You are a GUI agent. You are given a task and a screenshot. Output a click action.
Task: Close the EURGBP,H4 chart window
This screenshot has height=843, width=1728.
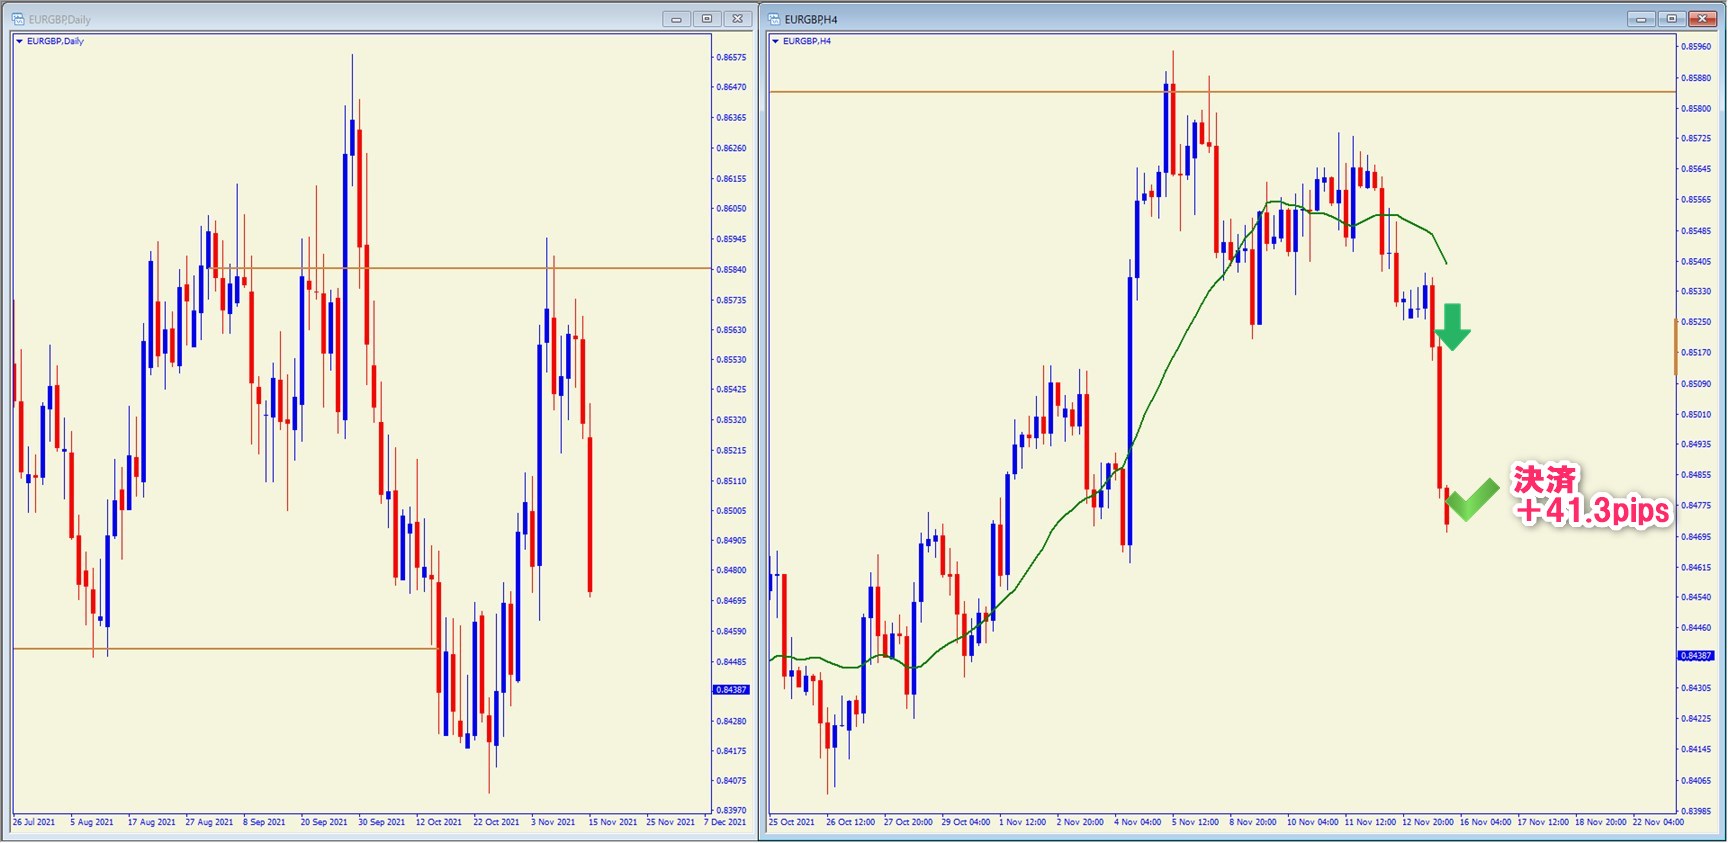1703,19
